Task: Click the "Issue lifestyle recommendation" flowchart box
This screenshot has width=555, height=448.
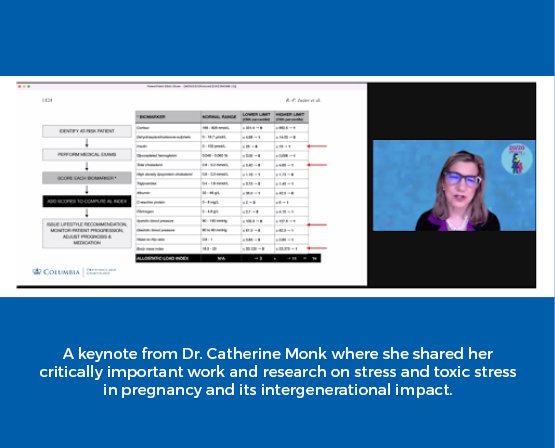Action: tap(87, 234)
